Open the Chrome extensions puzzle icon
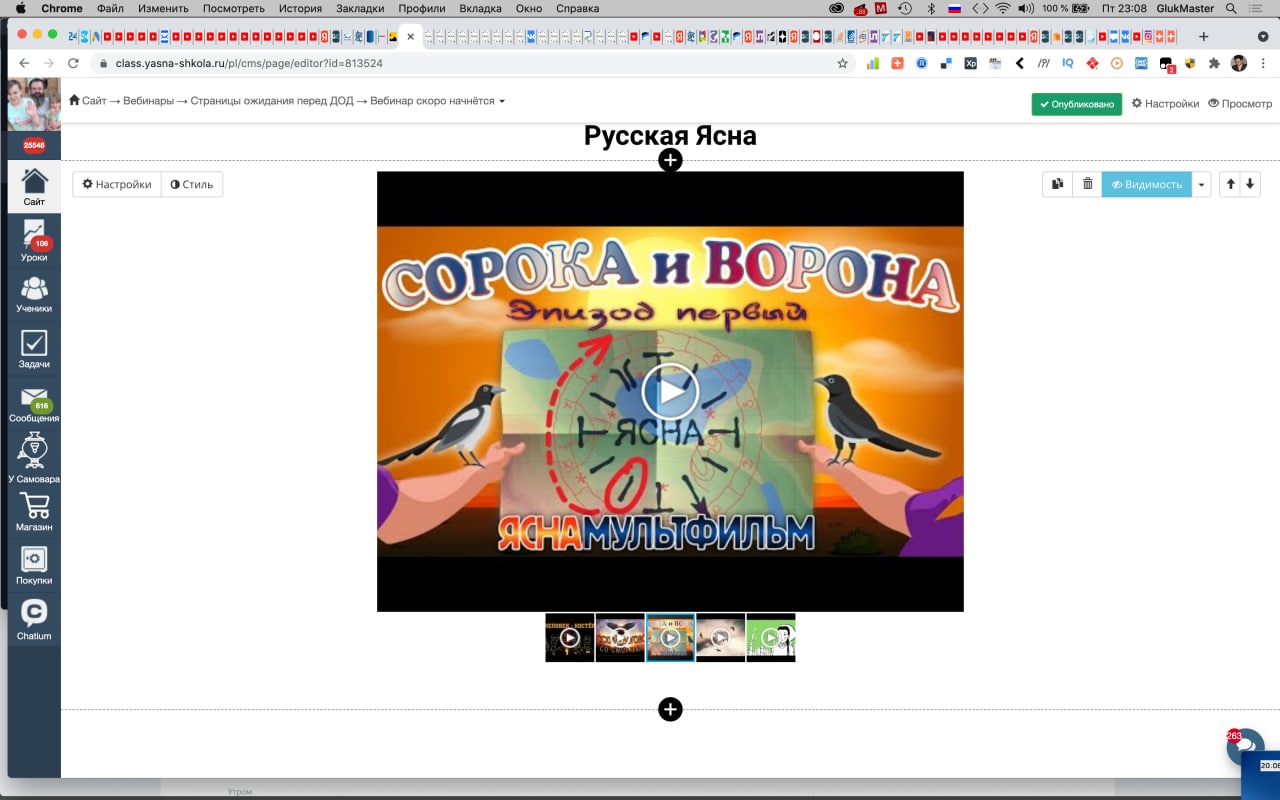This screenshot has height=800, width=1280. pos(1214,63)
